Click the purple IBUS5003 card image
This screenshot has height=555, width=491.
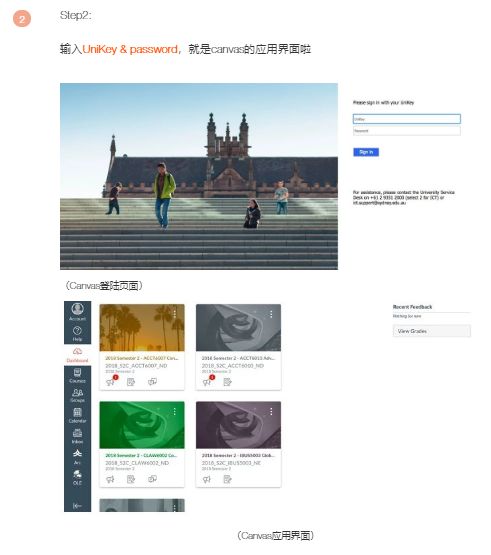tap(238, 425)
